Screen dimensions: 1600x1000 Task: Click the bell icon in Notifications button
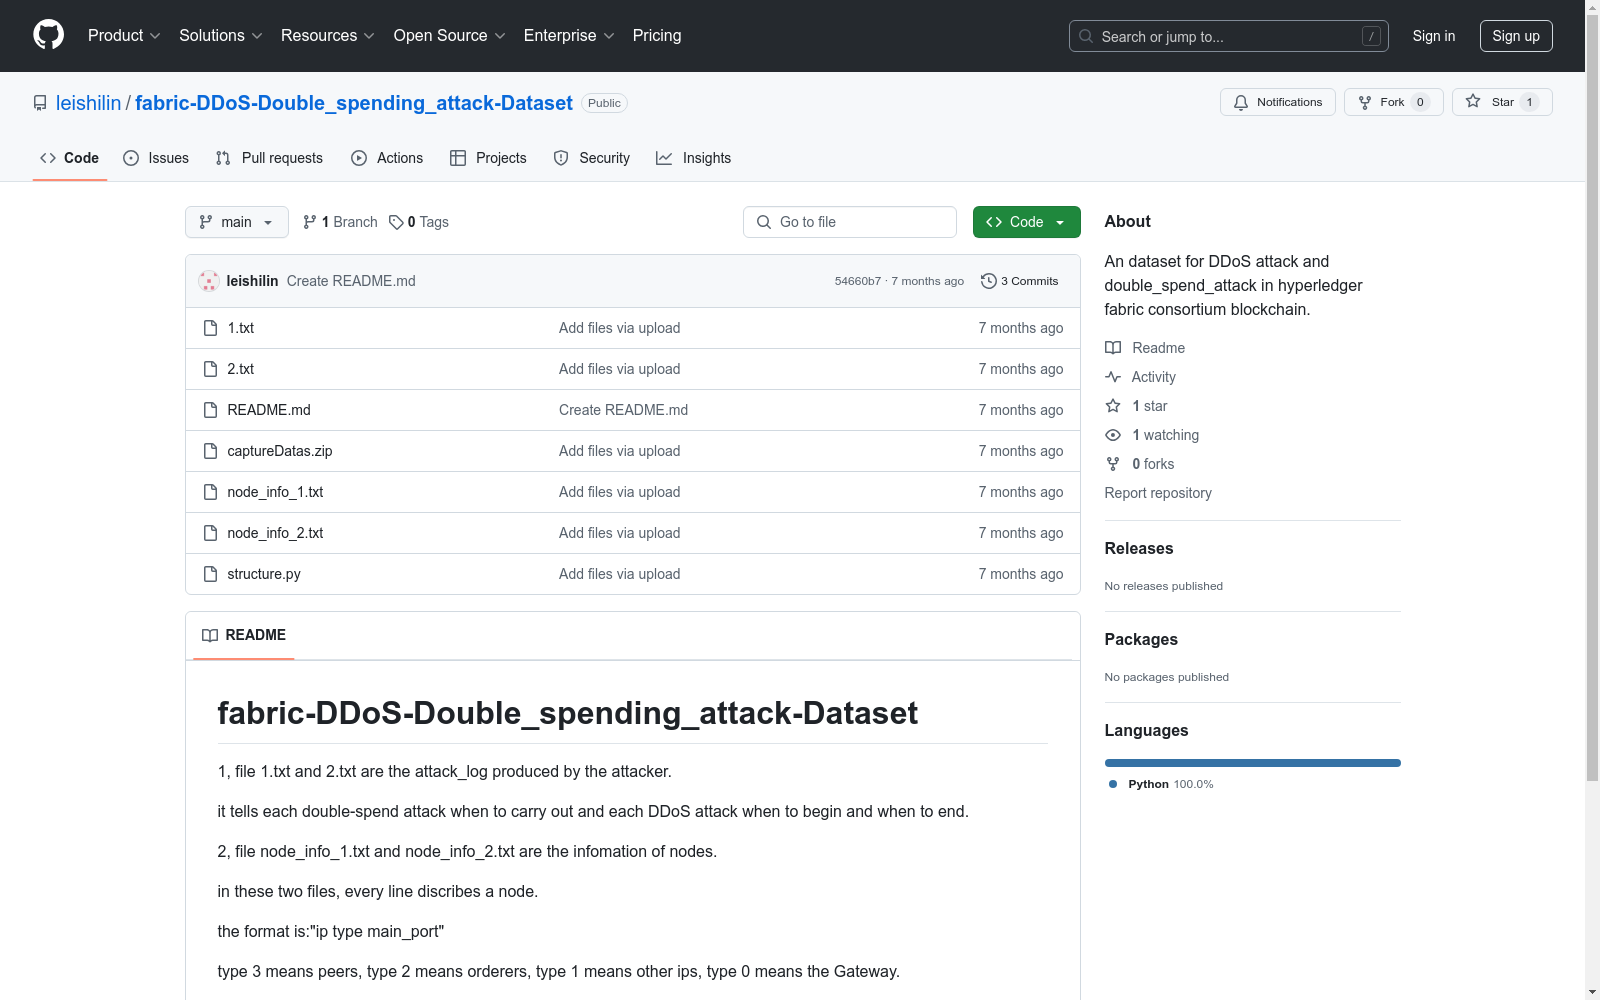tap(1241, 102)
